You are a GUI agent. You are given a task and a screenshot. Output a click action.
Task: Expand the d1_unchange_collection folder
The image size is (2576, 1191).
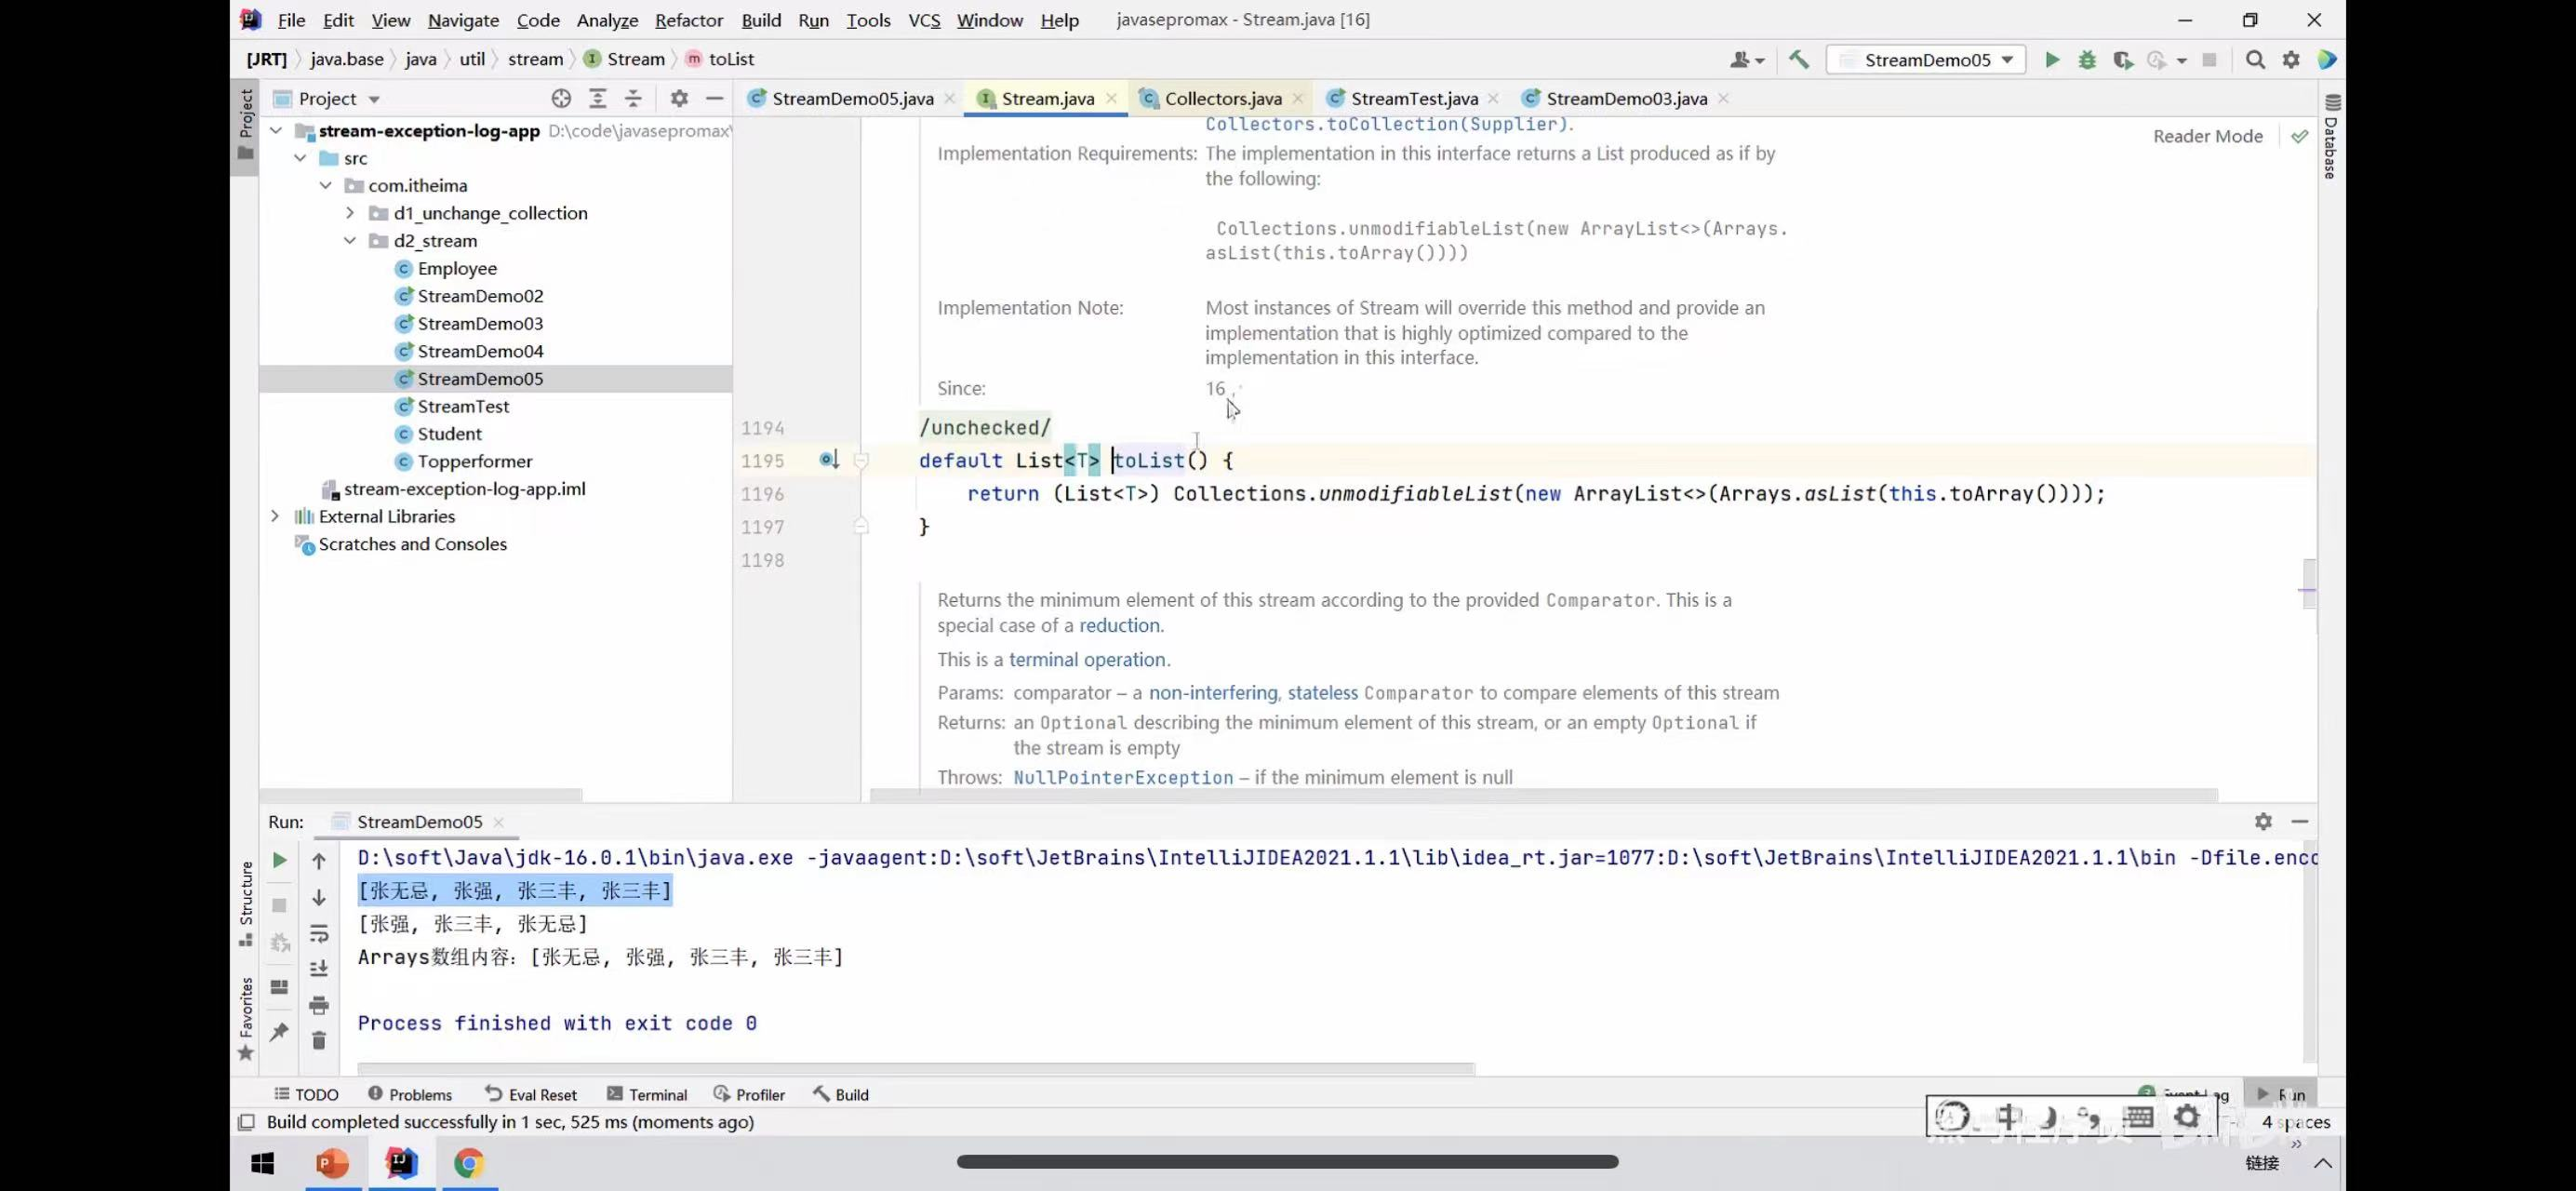[350, 213]
